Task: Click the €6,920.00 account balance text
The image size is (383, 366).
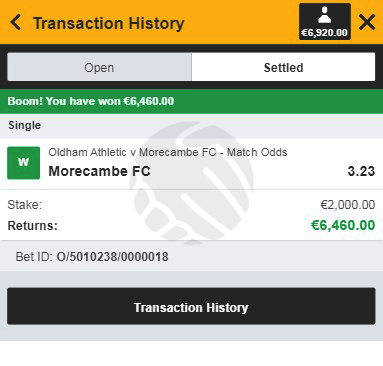Action: point(325,33)
